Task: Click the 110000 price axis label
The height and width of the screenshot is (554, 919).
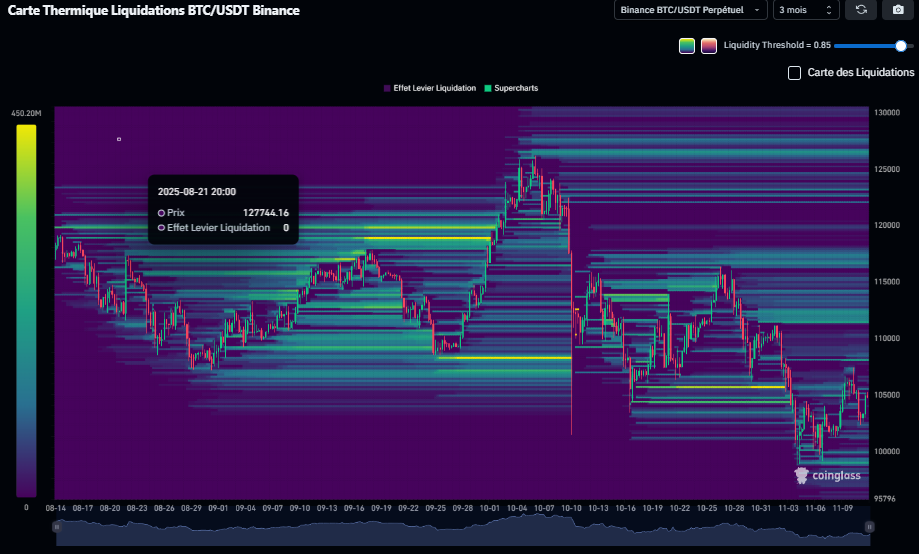Action: (887, 338)
